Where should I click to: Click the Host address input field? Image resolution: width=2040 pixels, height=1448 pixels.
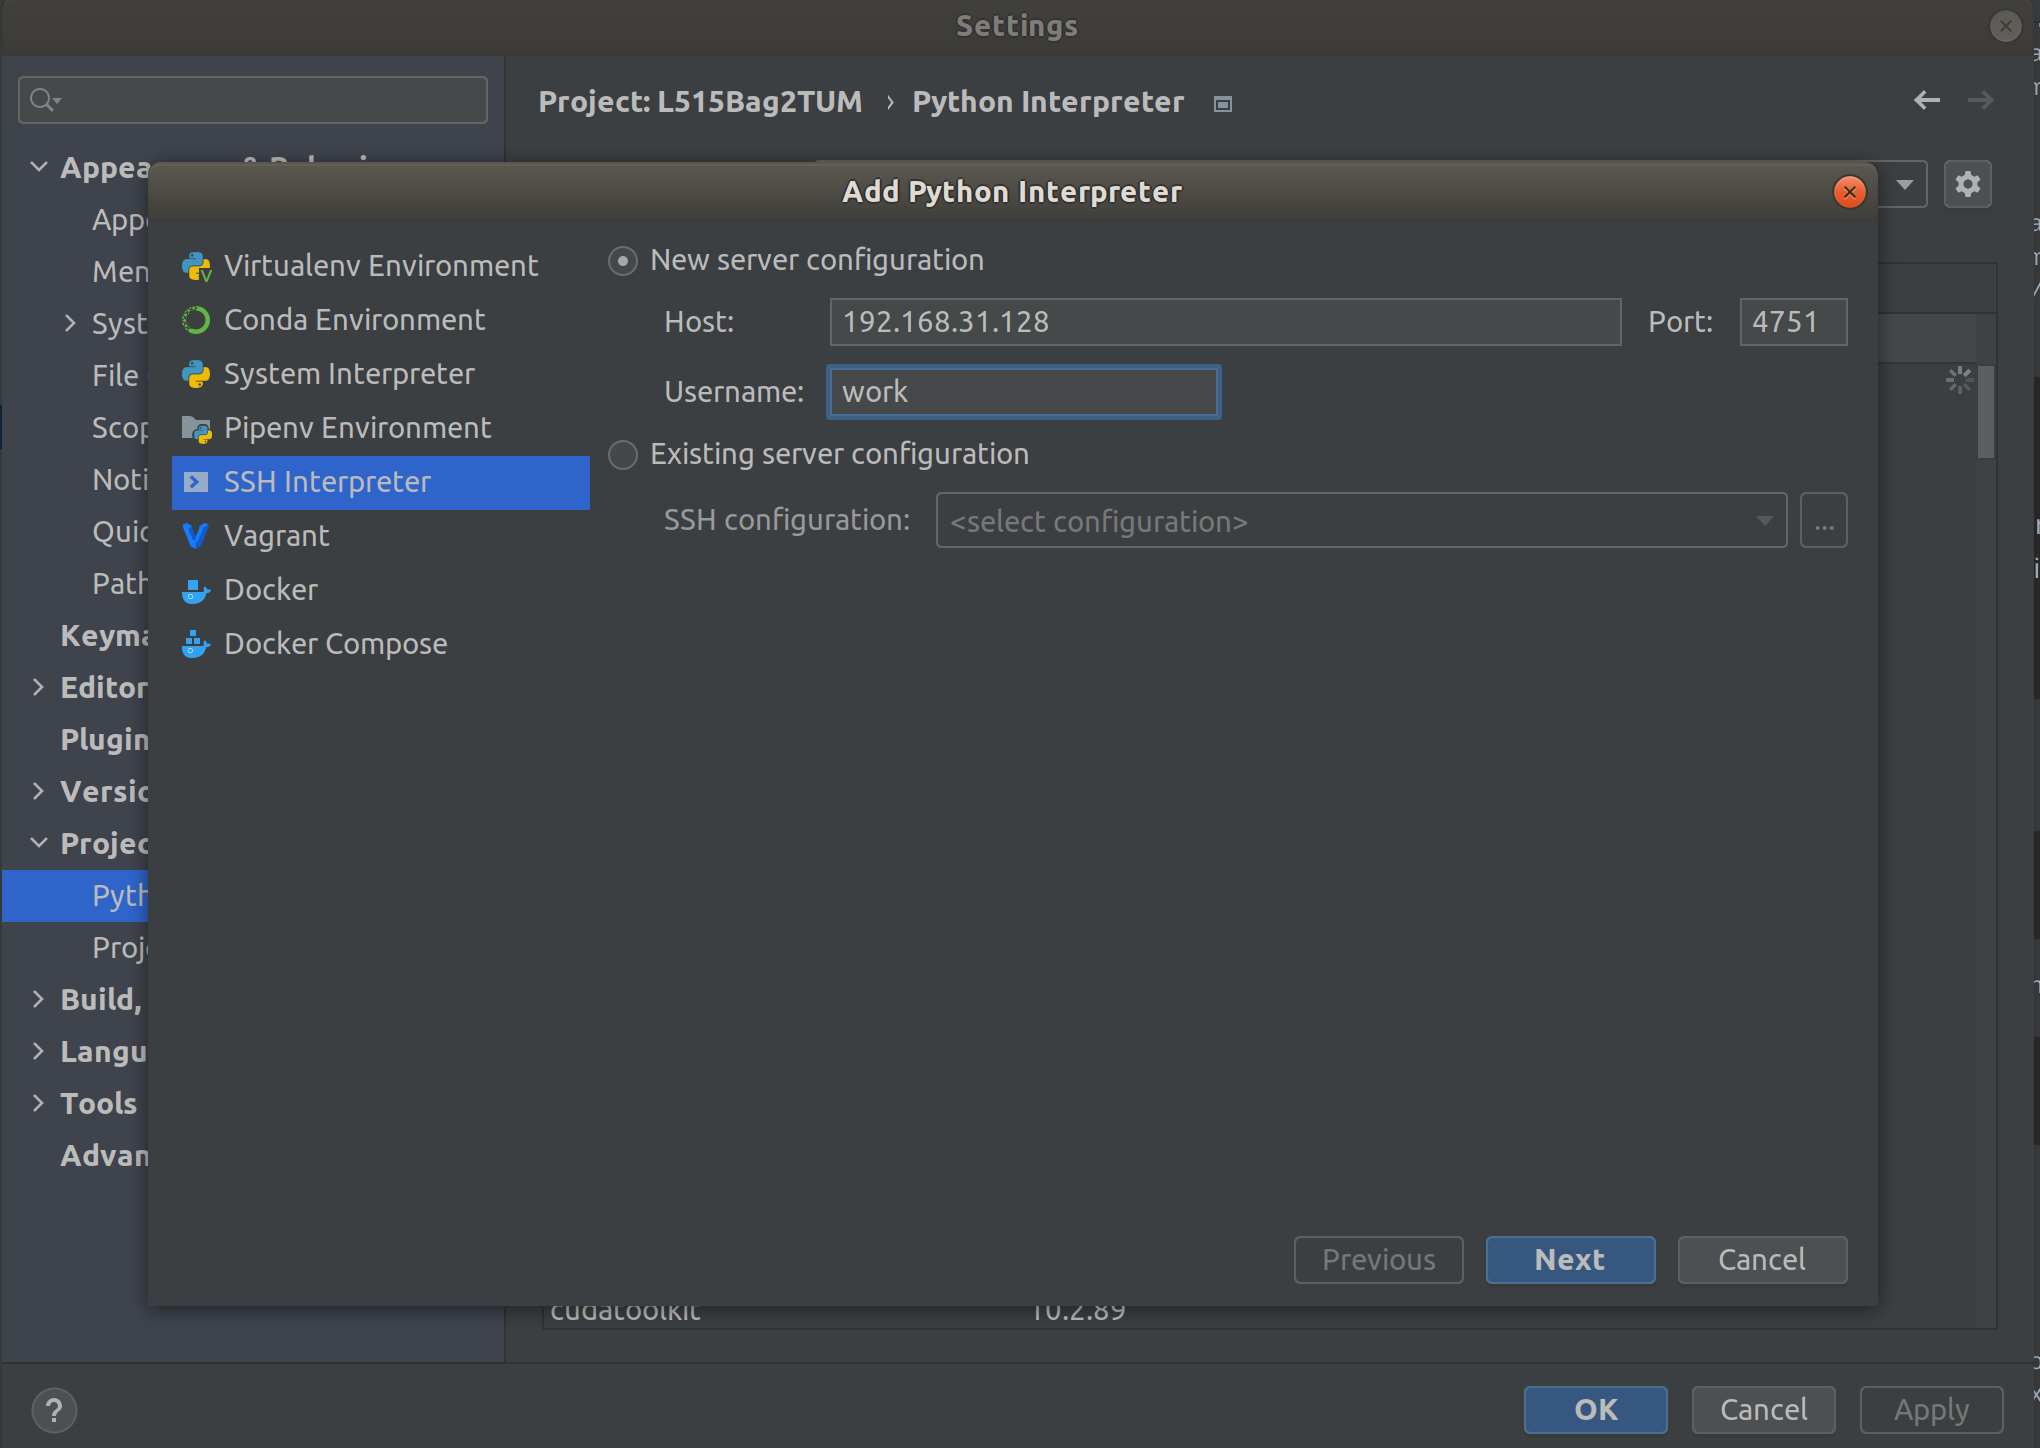tap(1224, 322)
